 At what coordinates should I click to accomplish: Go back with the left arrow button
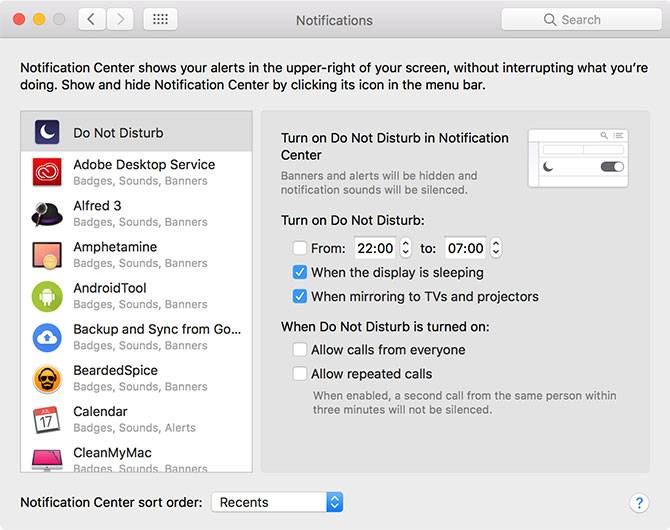click(91, 19)
